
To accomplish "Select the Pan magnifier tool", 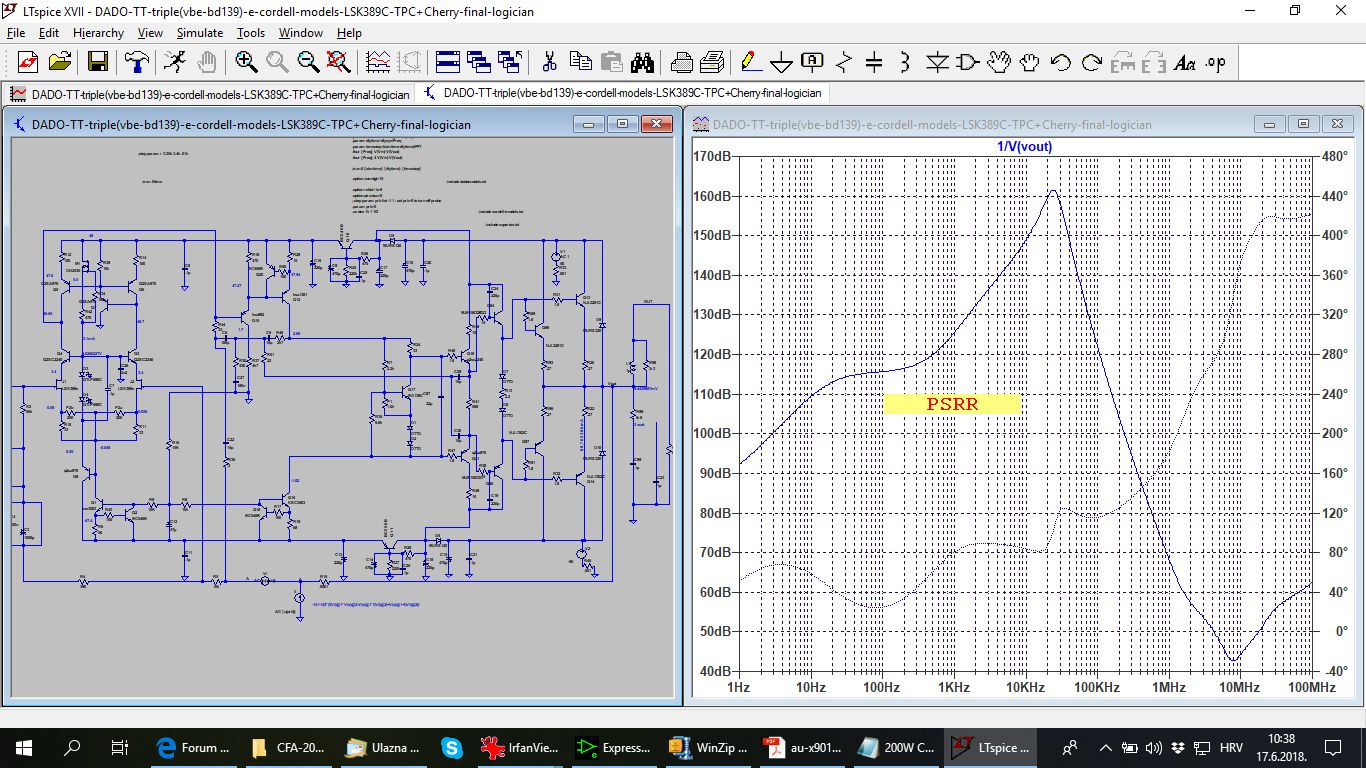I will (277, 62).
